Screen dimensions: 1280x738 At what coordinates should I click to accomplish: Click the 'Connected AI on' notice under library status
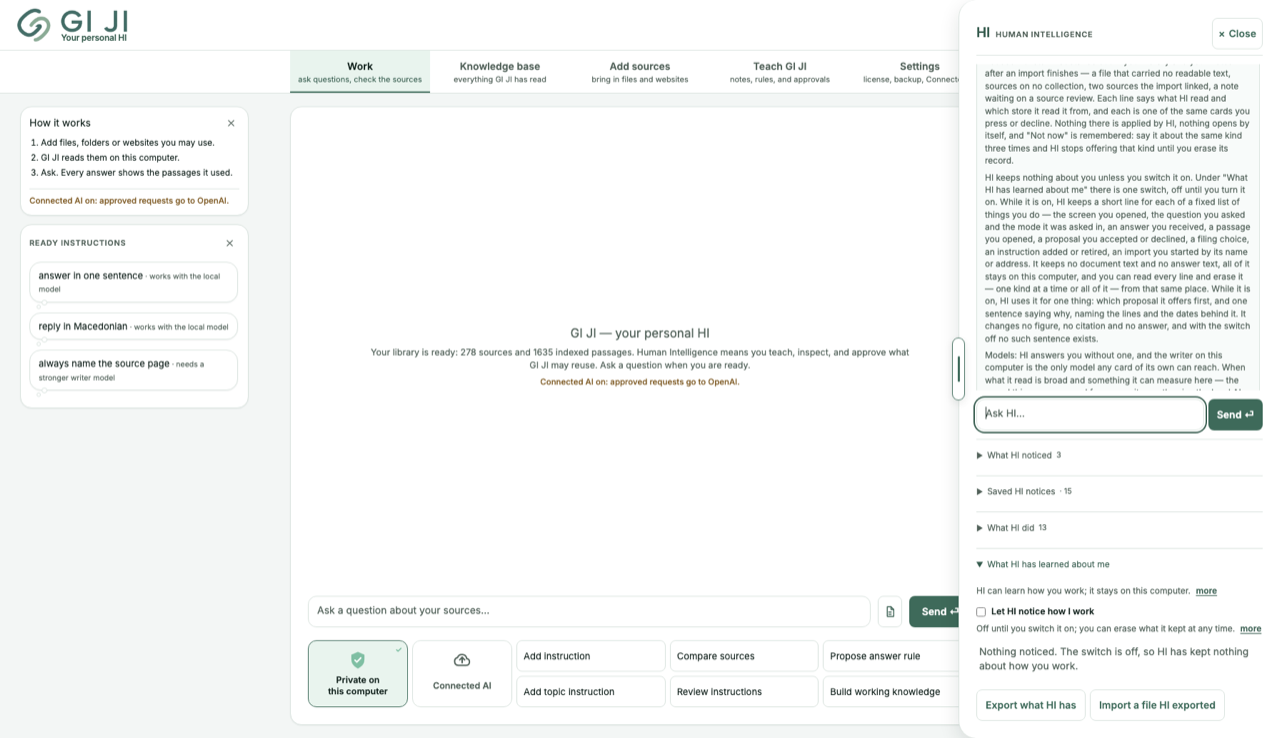pos(640,382)
